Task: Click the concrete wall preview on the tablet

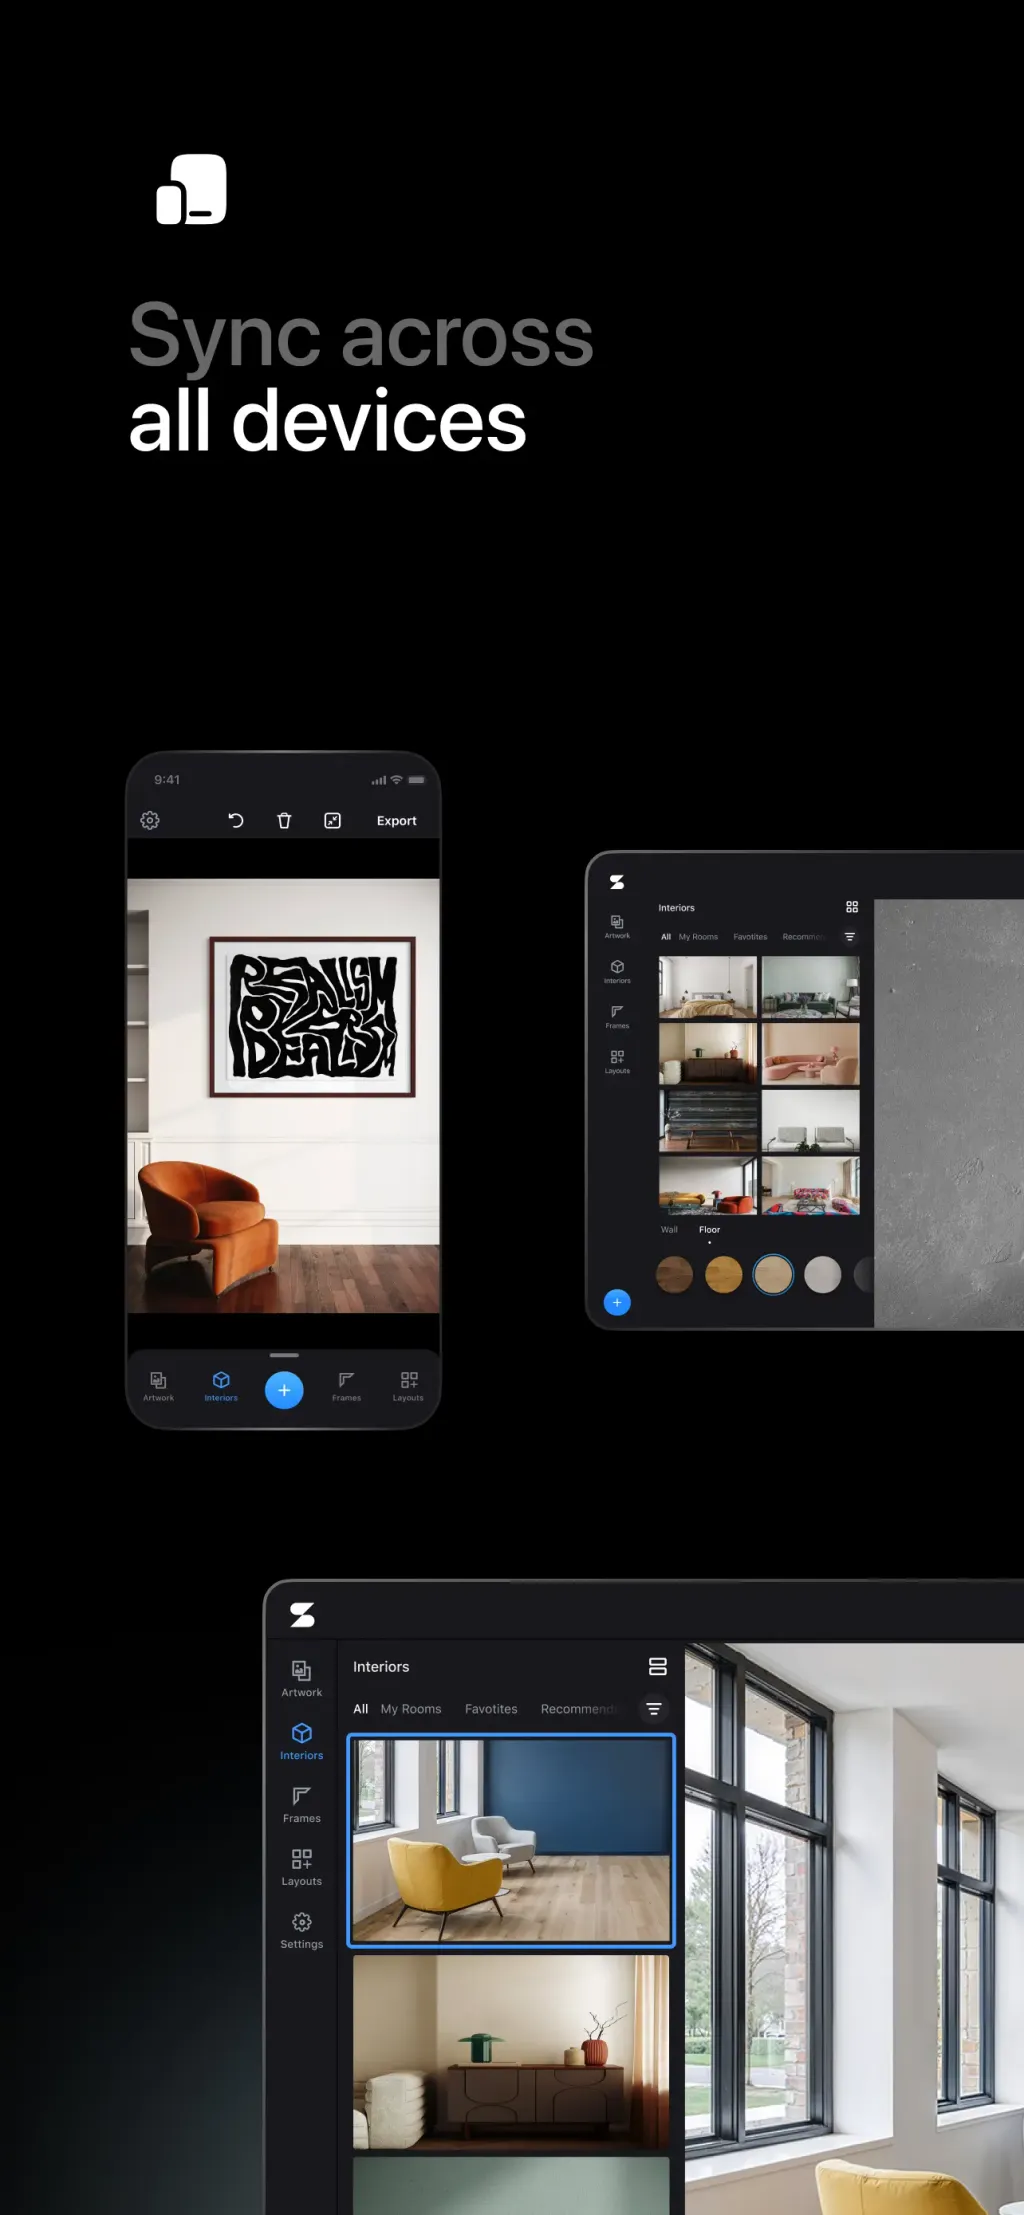Action: point(948,1113)
